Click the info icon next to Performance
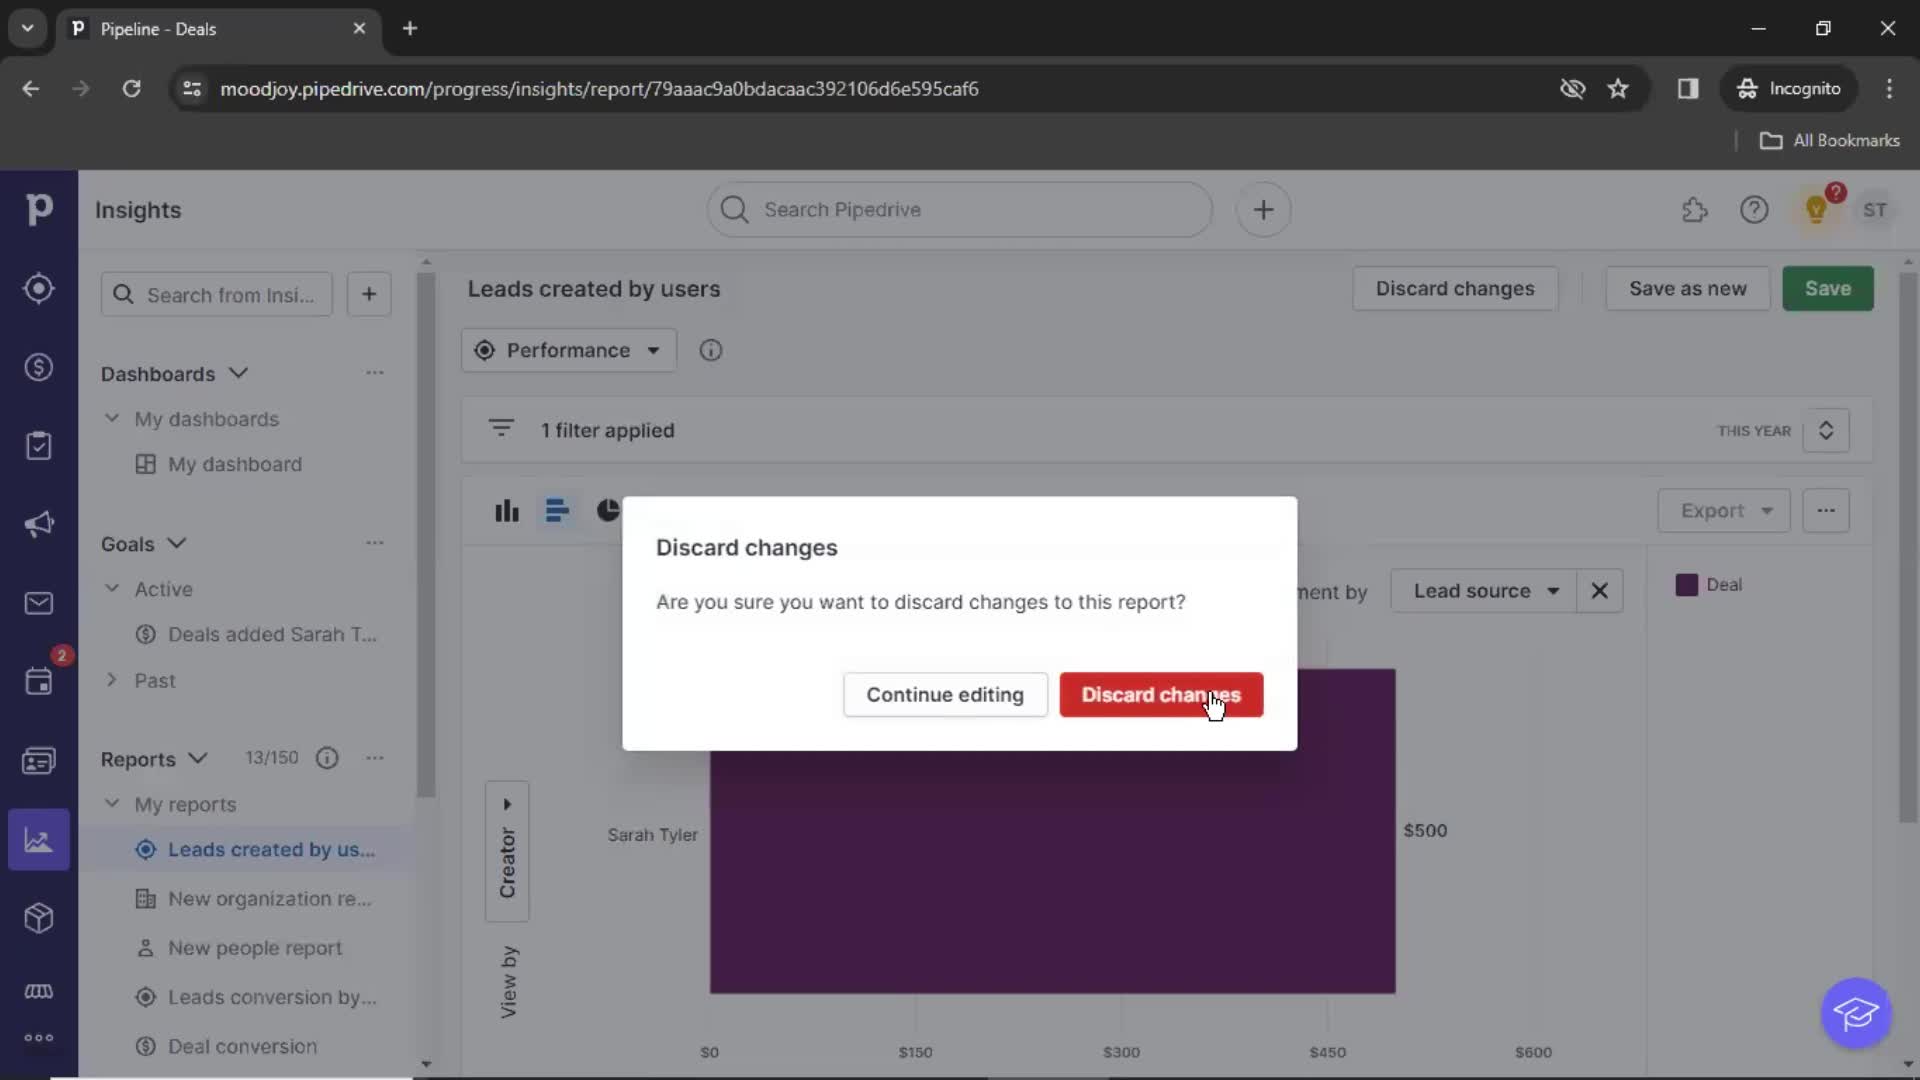Image resolution: width=1920 pixels, height=1080 pixels. pos(713,349)
